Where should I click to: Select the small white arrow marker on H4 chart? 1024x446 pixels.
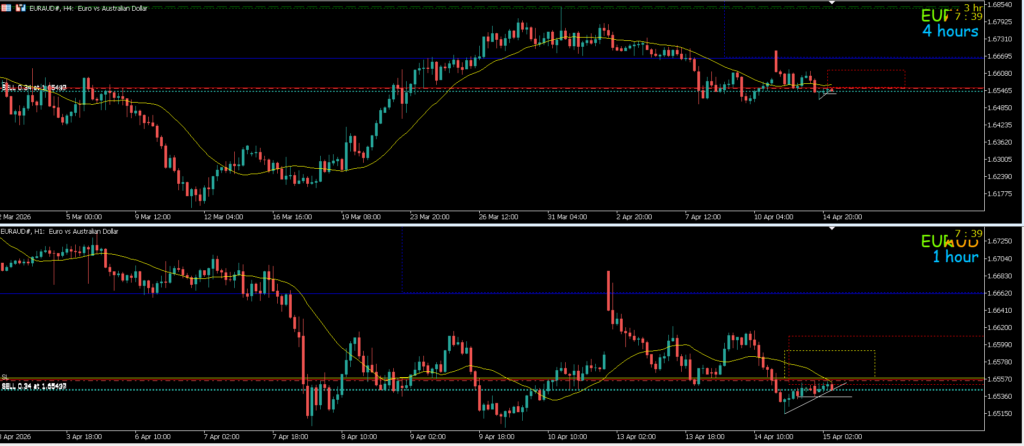(x=826, y=94)
